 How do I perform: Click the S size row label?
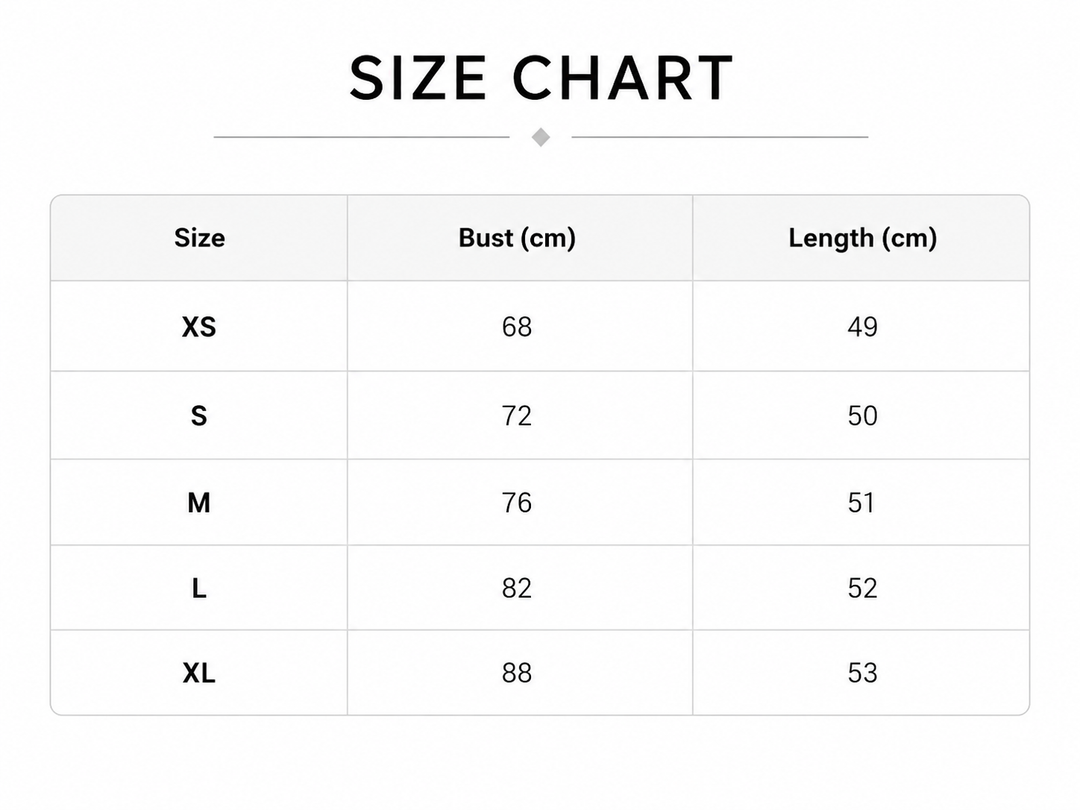click(199, 415)
